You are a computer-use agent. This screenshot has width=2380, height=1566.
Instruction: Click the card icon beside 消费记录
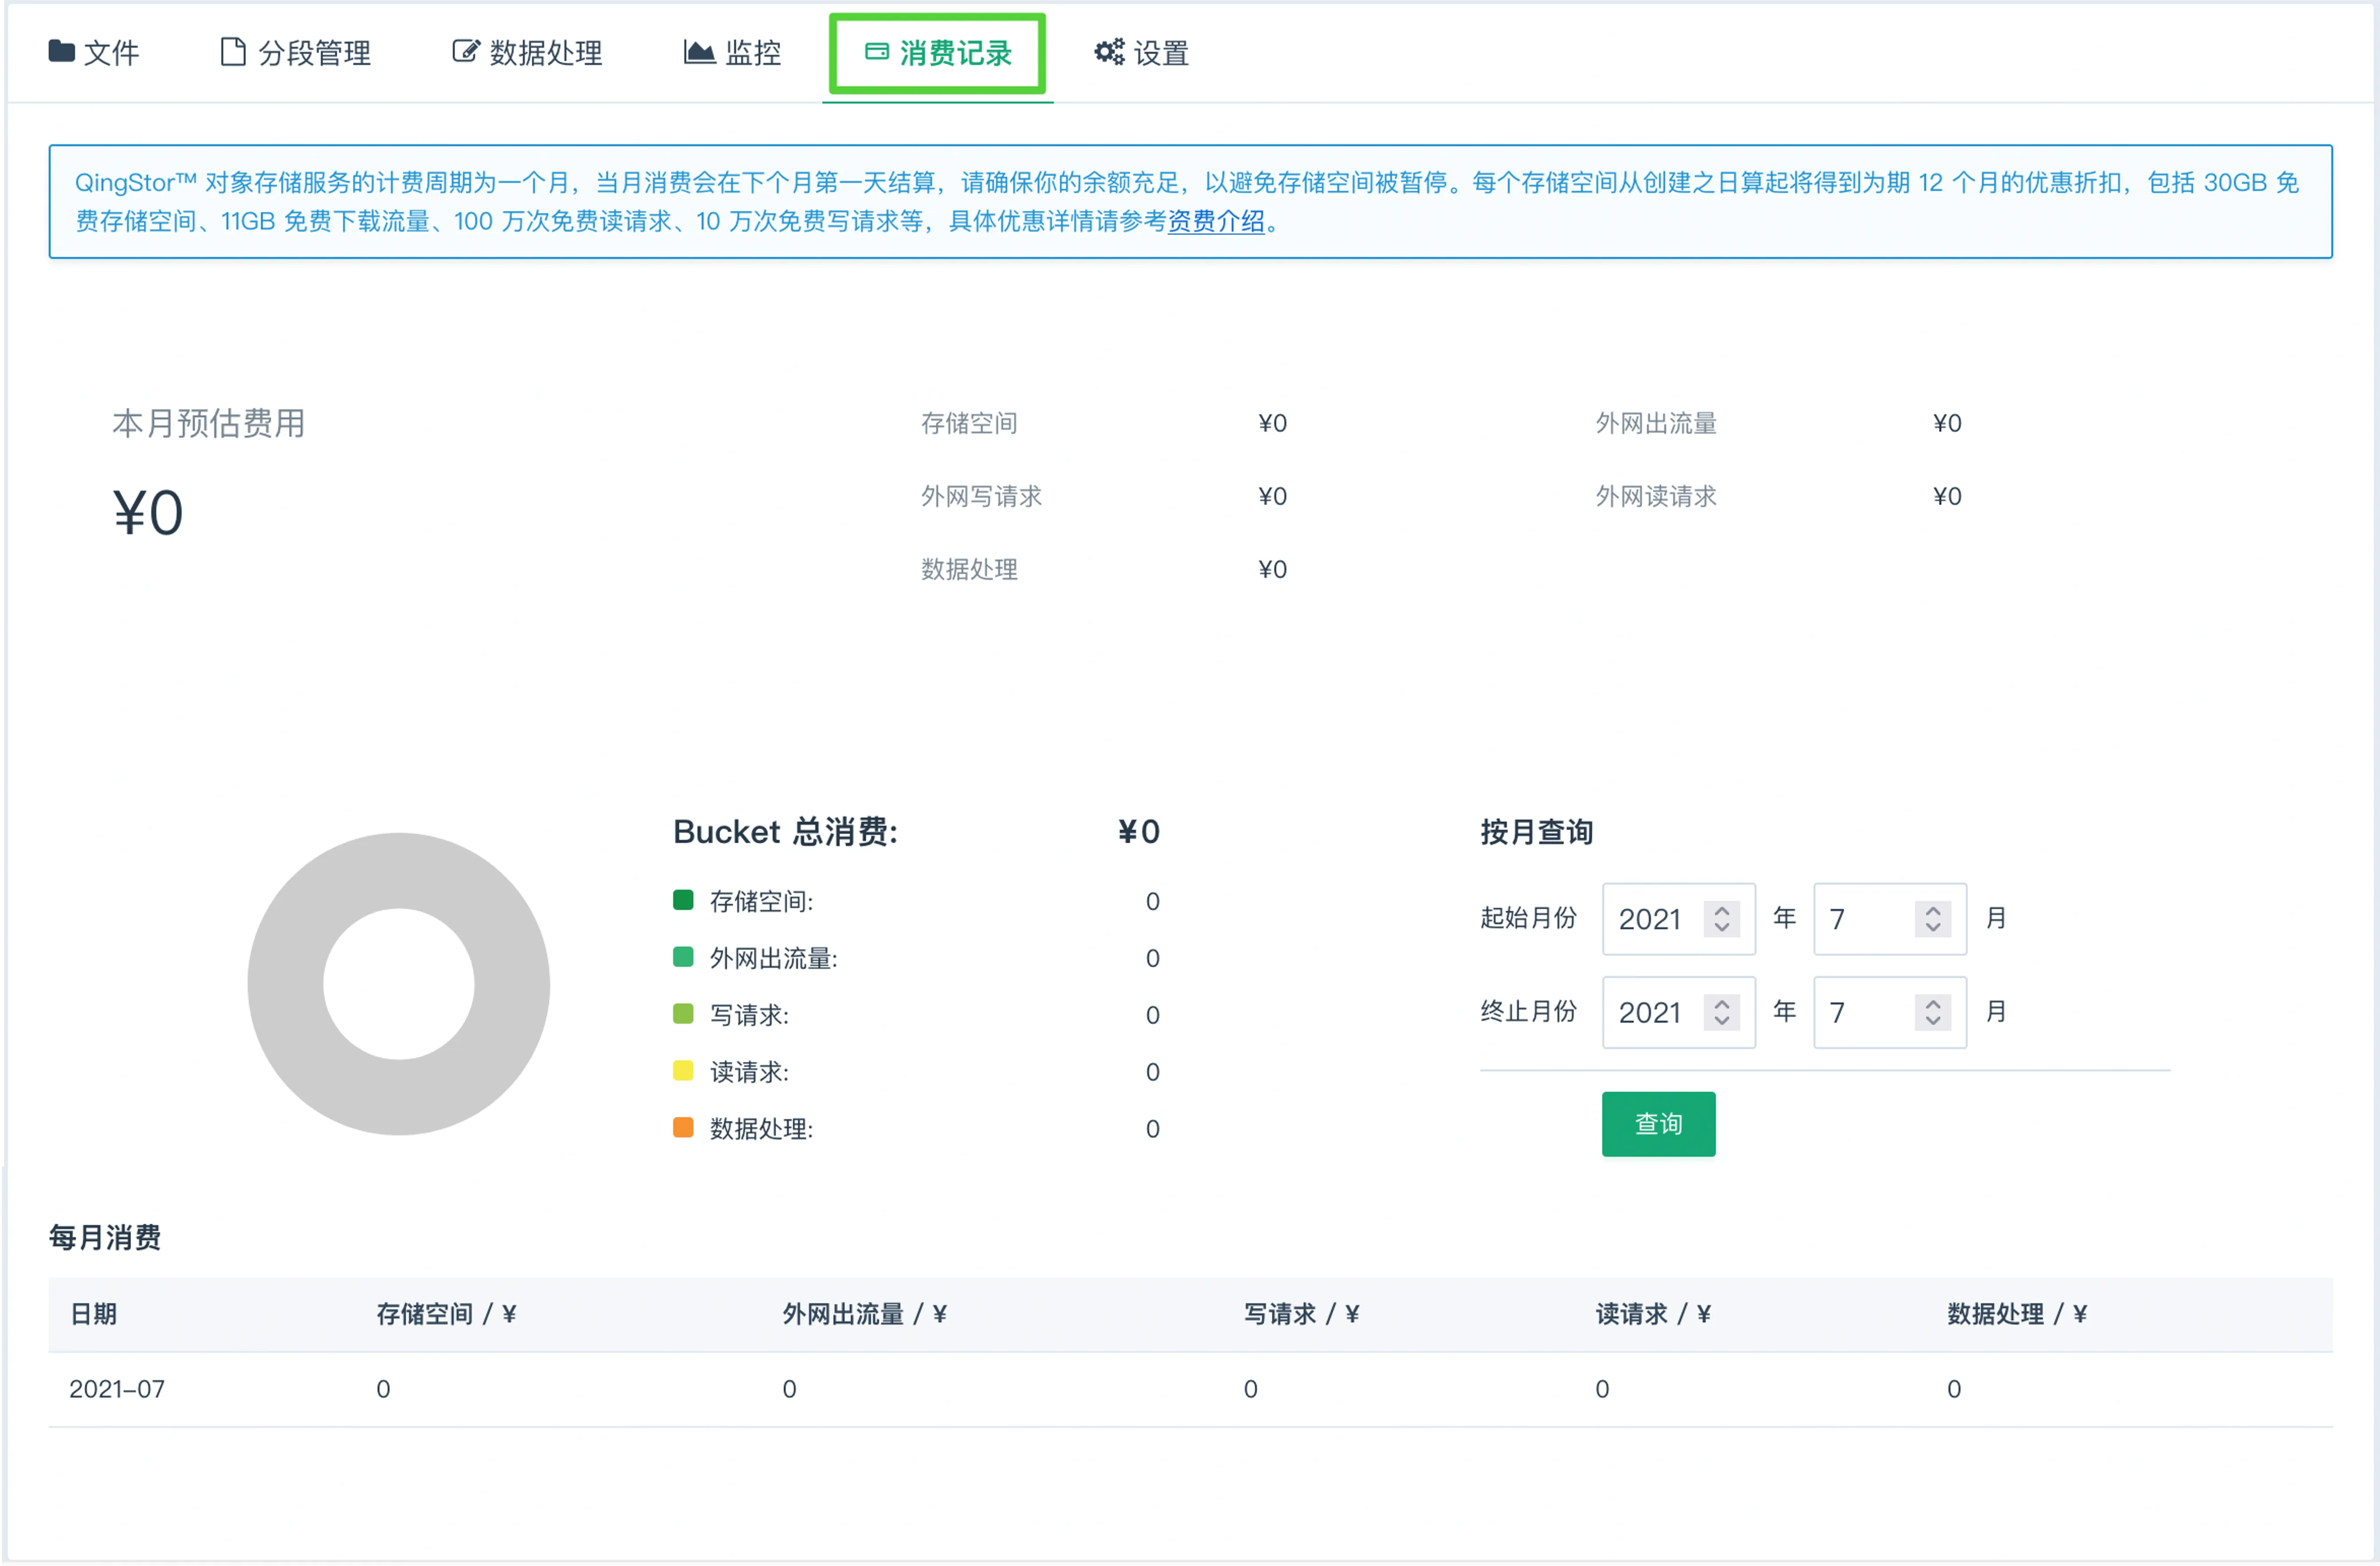(876, 51)
